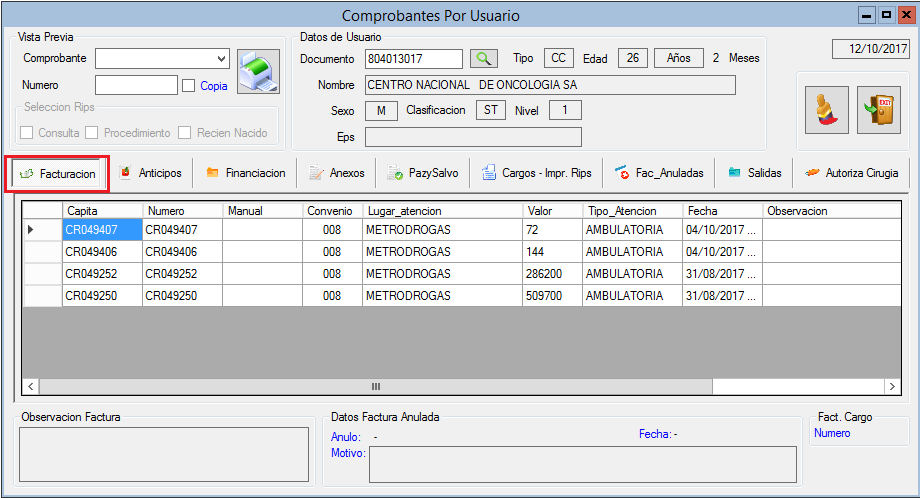The image size is (920, 498).
Task: Enable the Consulta checkbox
Action: click(28, 132)
